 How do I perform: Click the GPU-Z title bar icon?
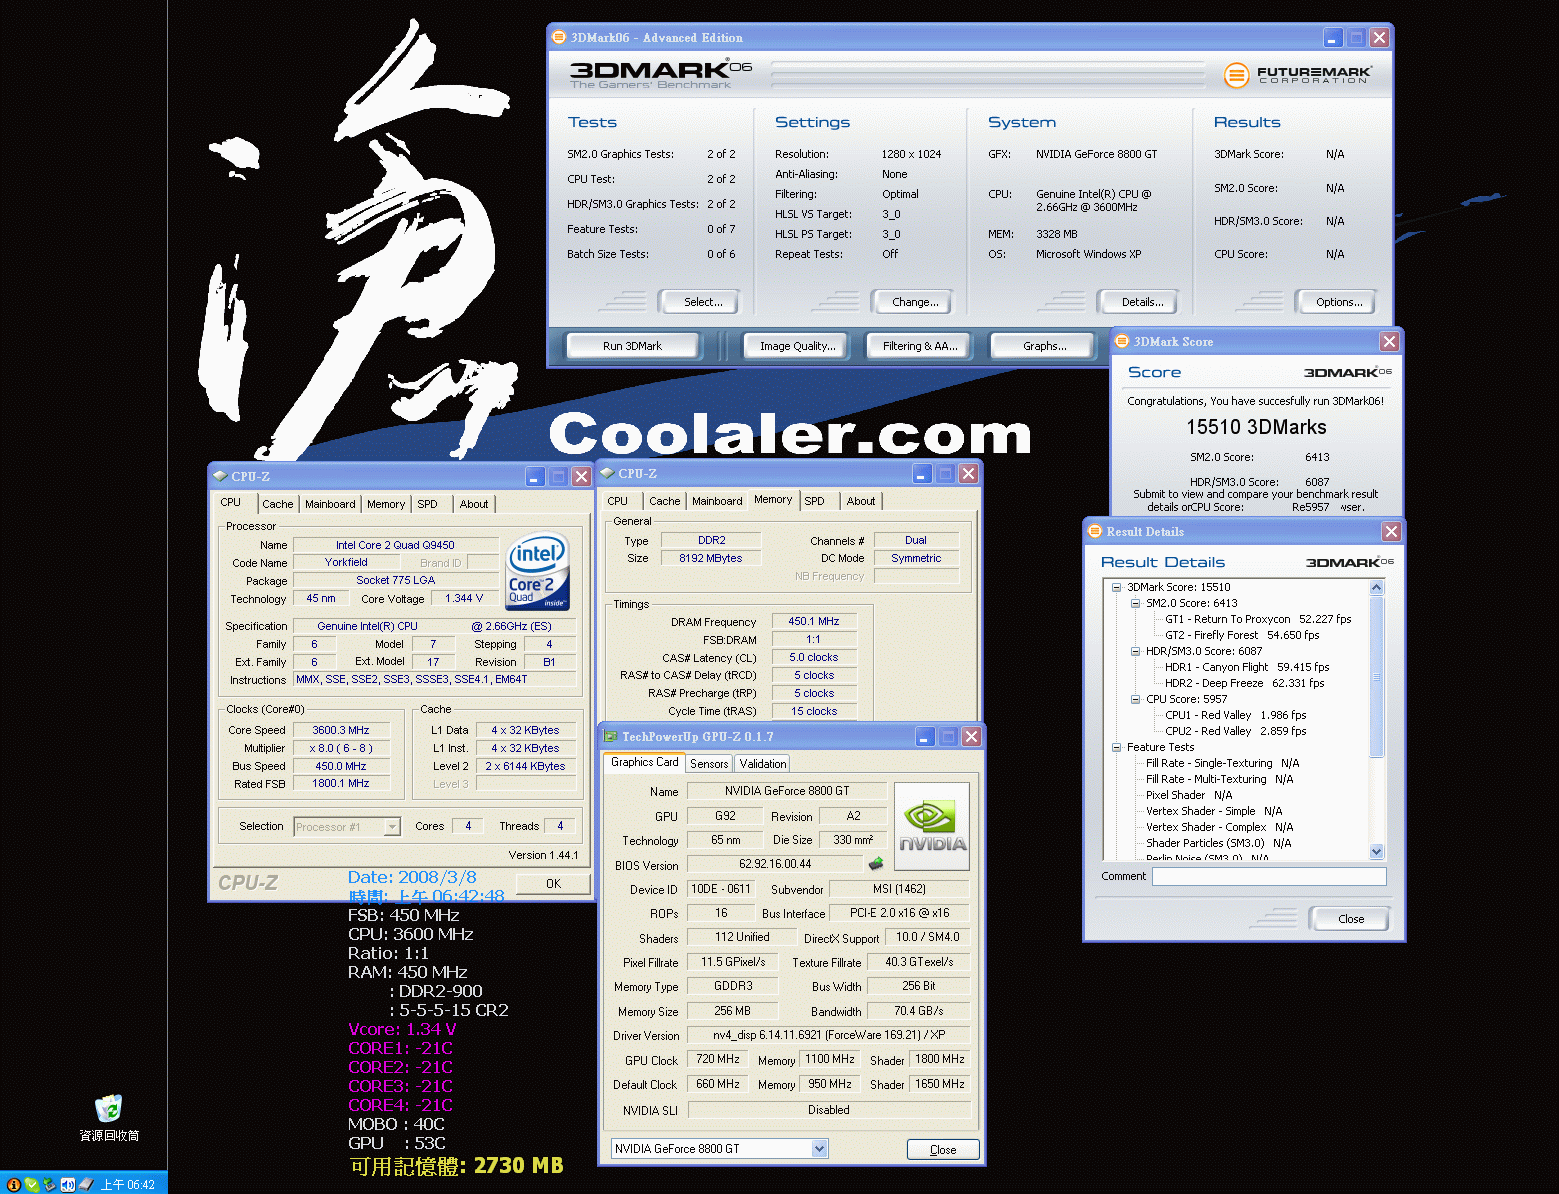(x=610, y=736)
